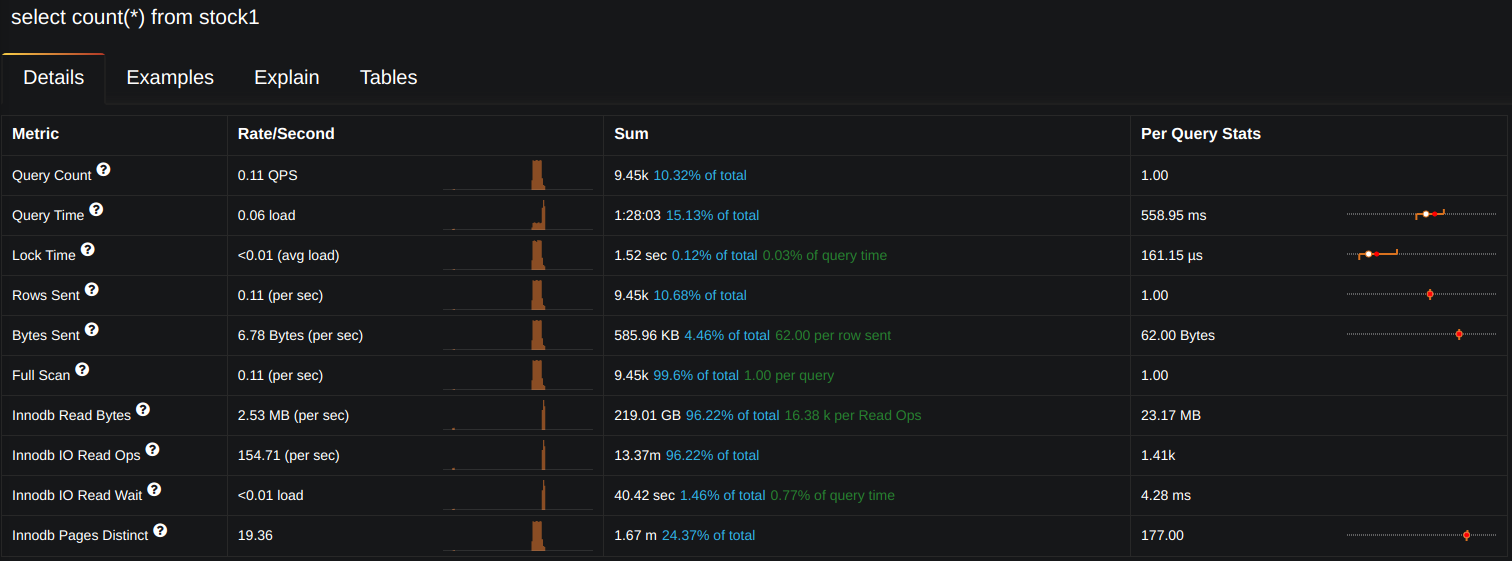Switch to the Examples tab
The image size is (1512, 561).
(170, 78)
